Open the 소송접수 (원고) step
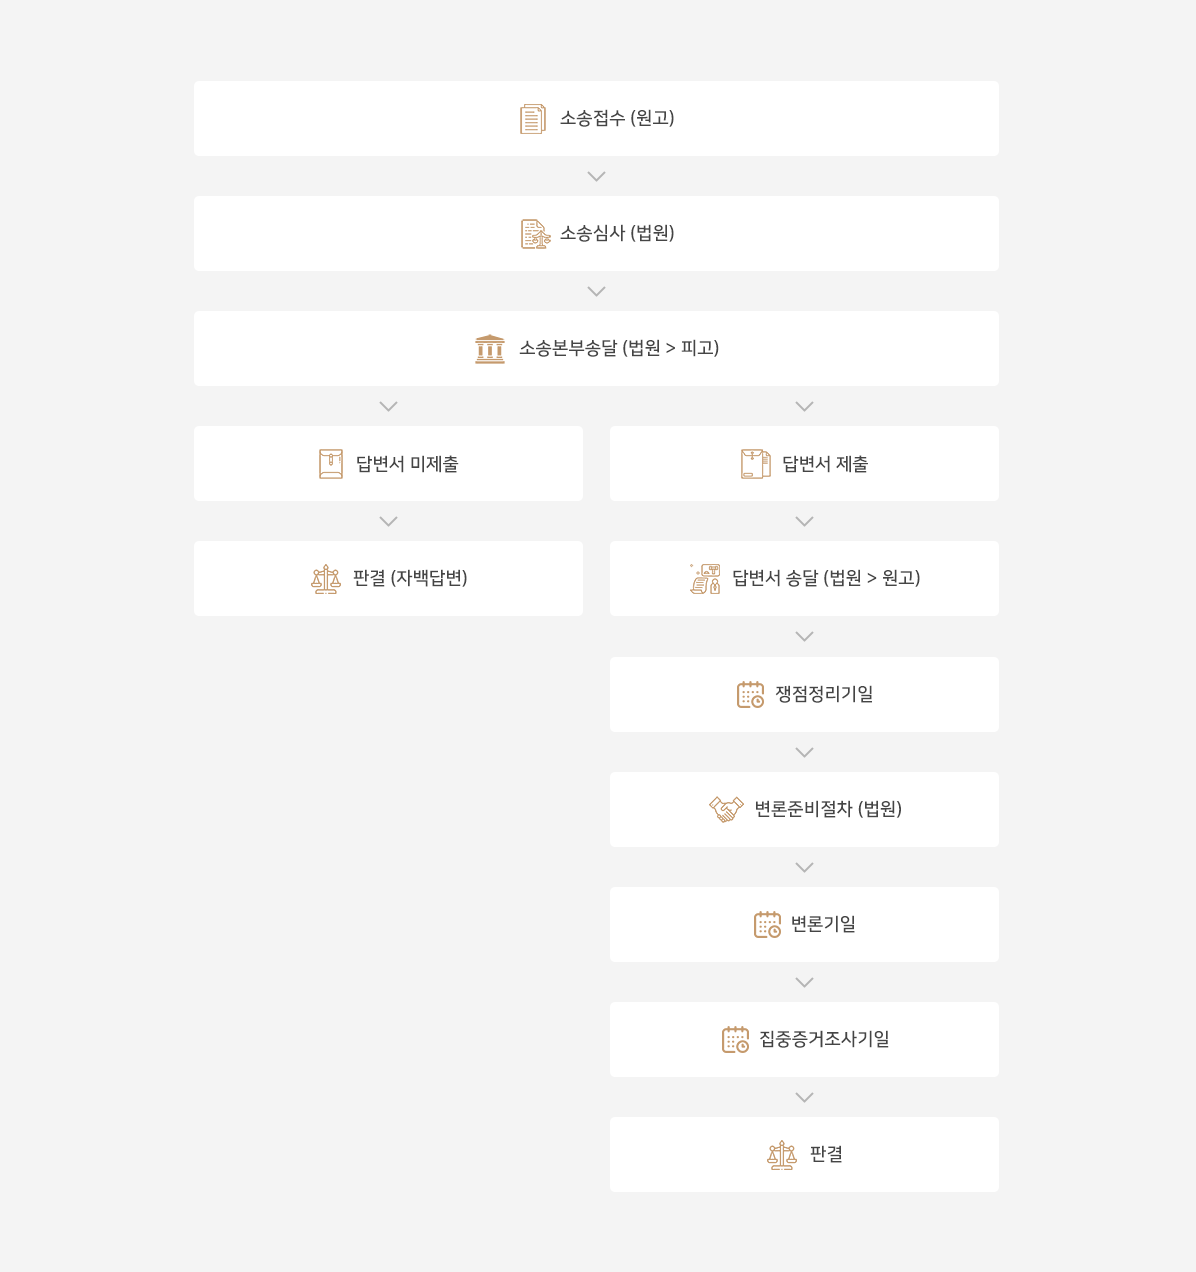This screenshot has width=1196, height=1272. [596, 118]
